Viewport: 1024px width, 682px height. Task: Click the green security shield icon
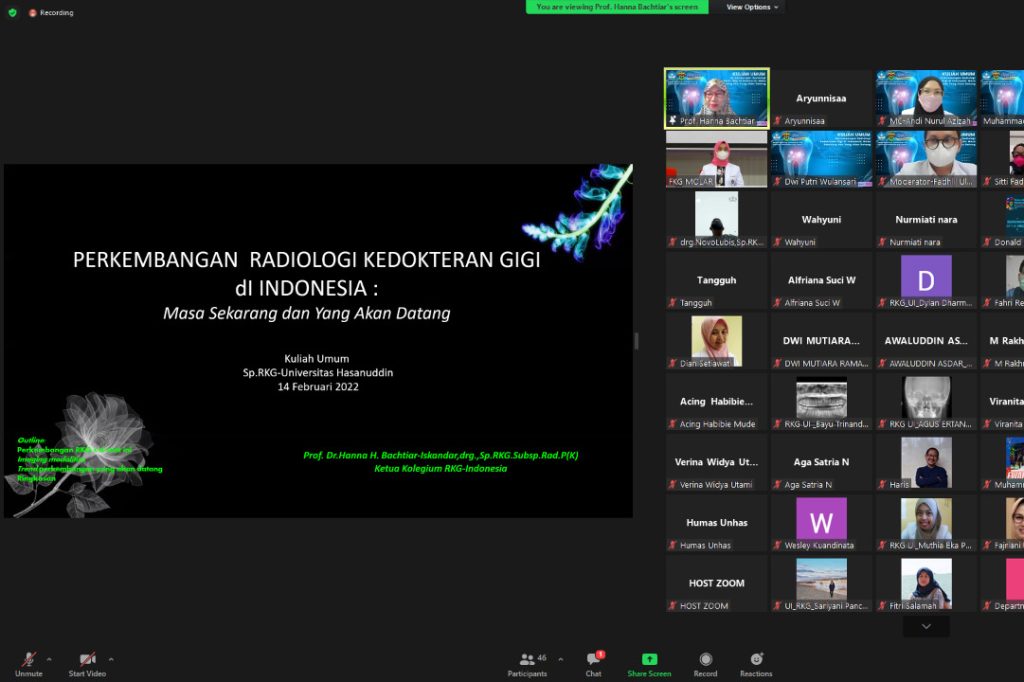point(14,12)
